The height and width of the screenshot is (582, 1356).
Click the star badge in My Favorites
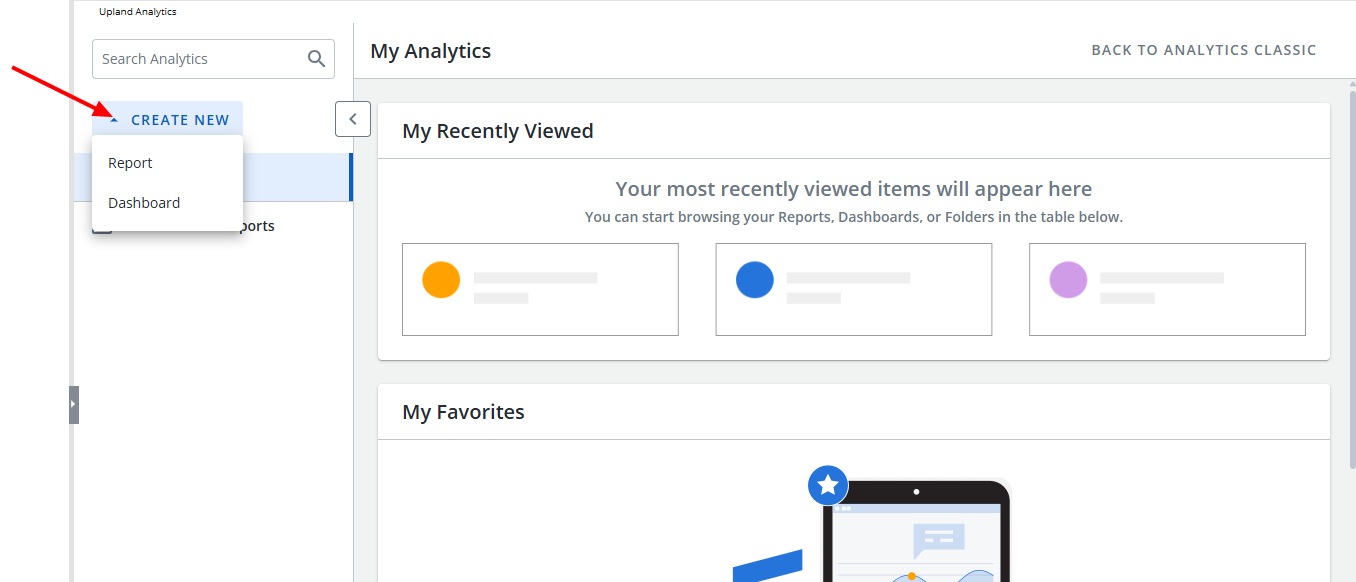(828, 485)
